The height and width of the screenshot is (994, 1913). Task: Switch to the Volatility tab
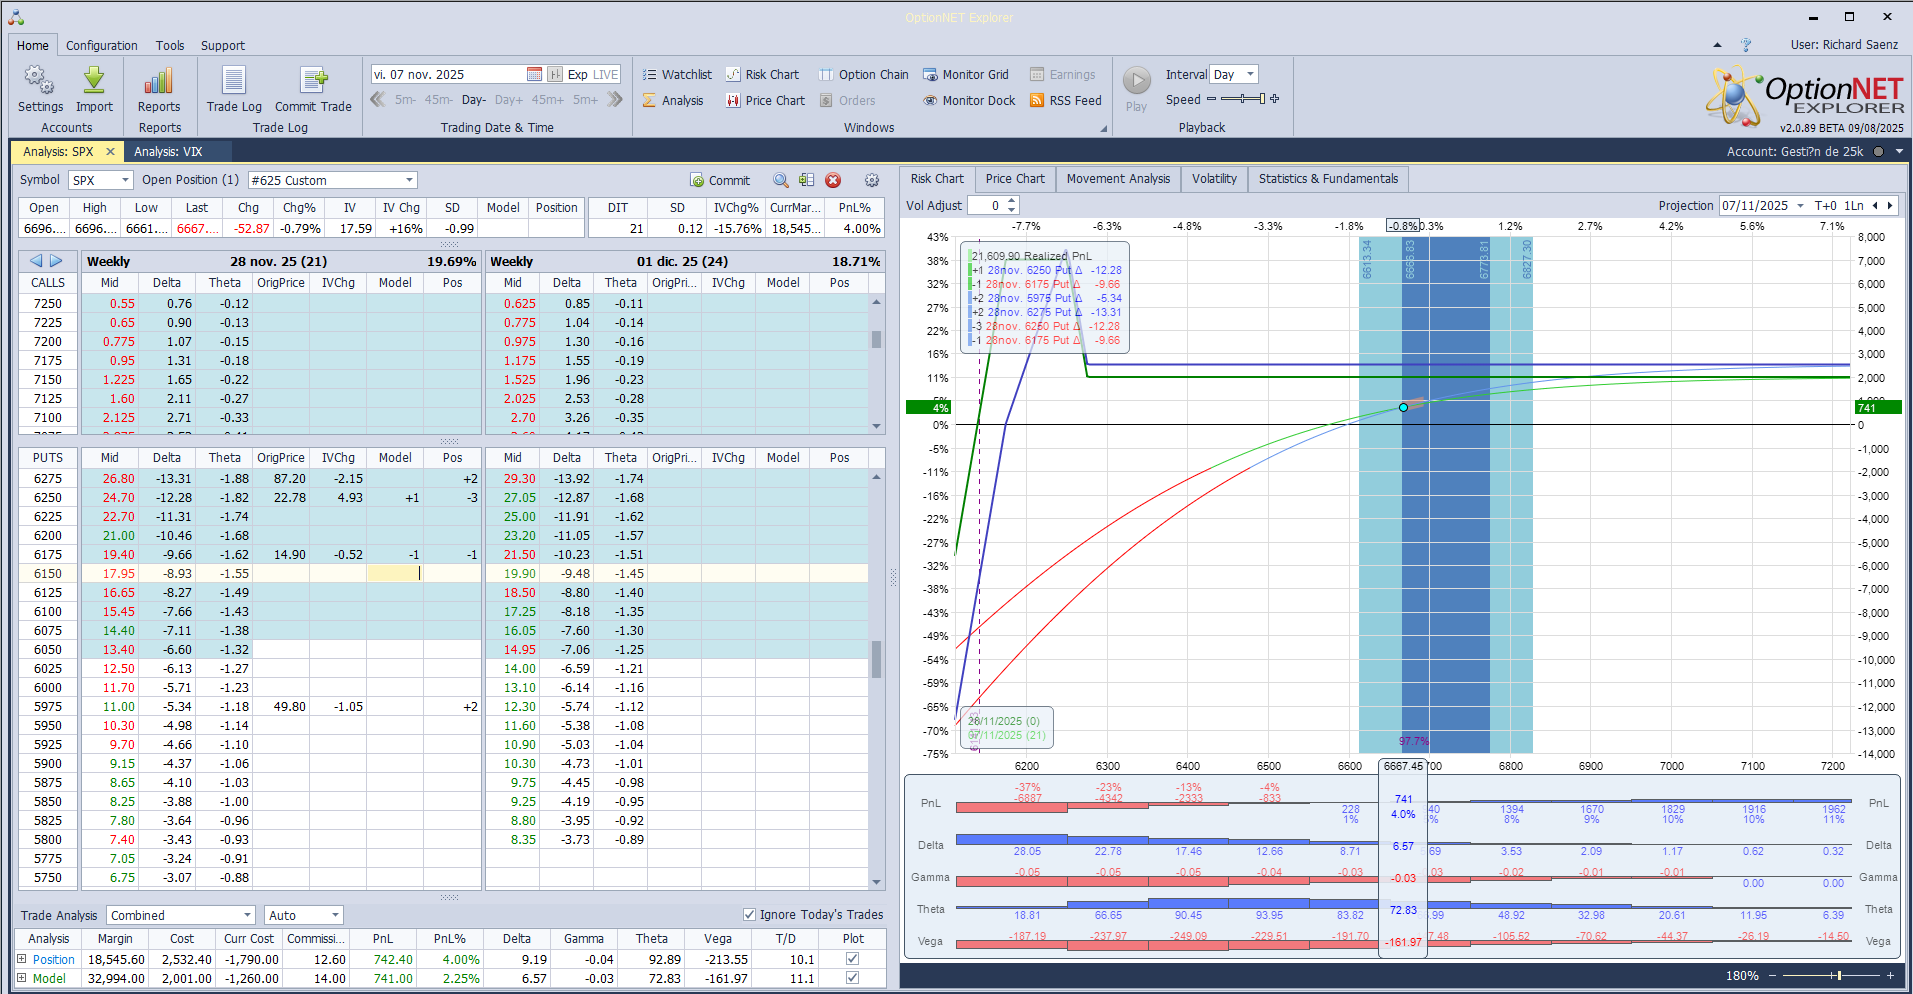pyautogui.click(x=1214, y=179)
